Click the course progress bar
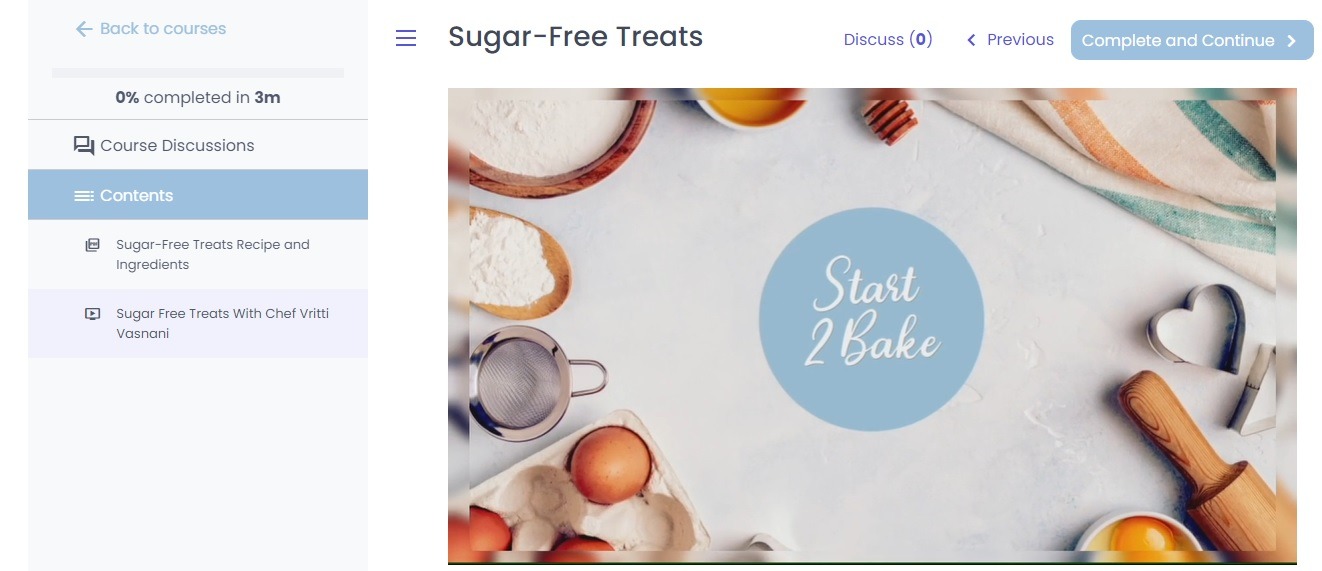 [198, 73]
